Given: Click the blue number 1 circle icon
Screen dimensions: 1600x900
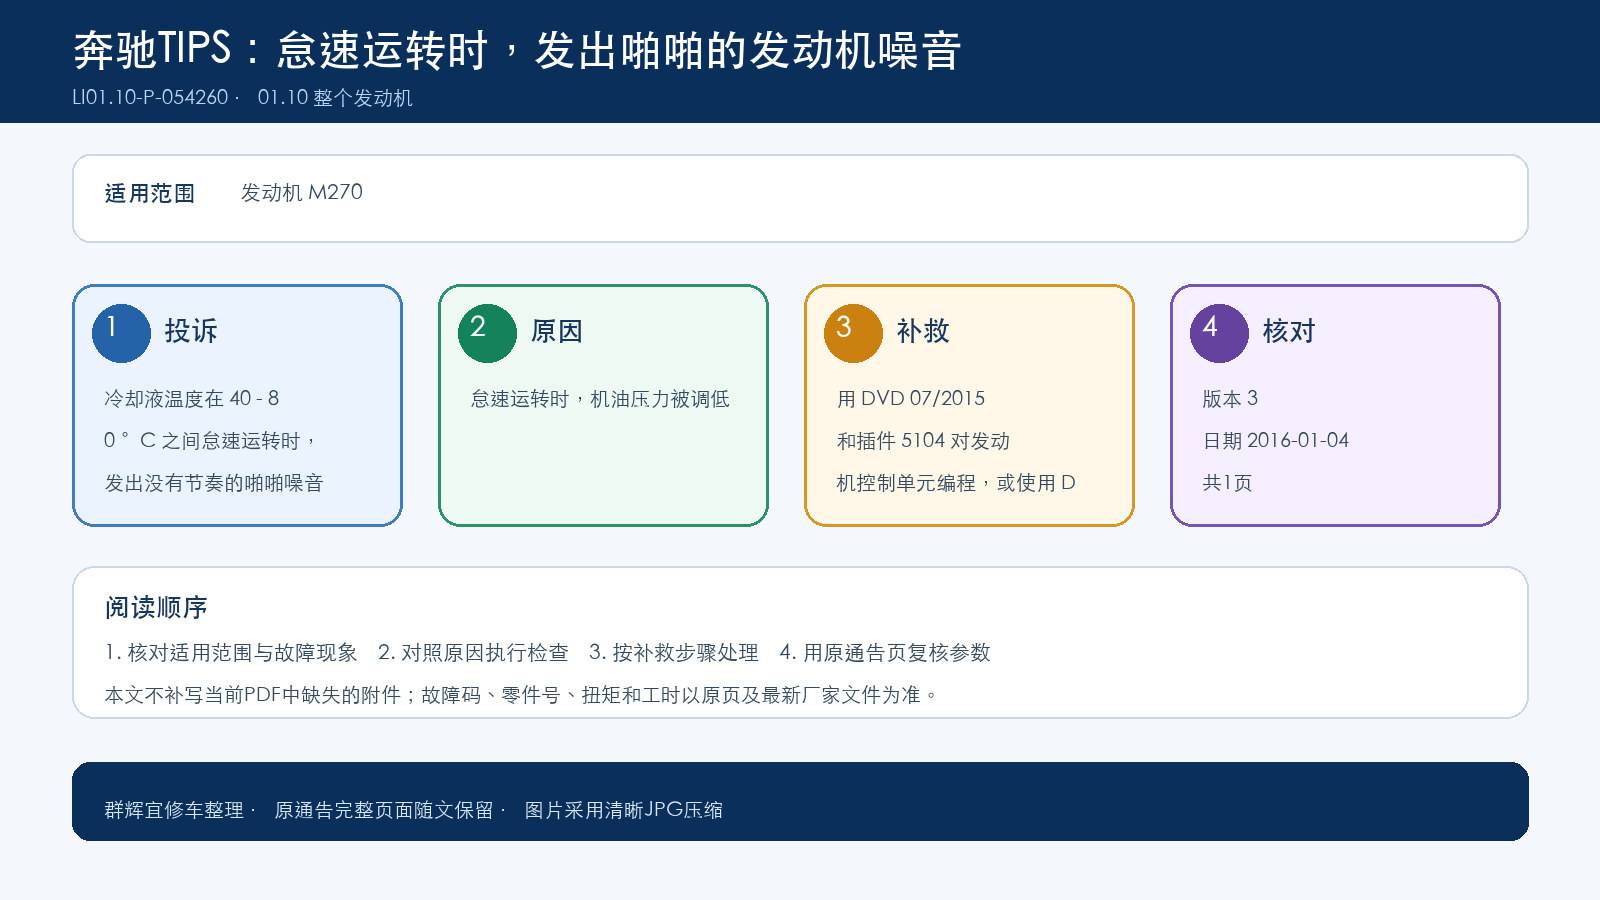Looking at the screenshot, I should 121,333.
